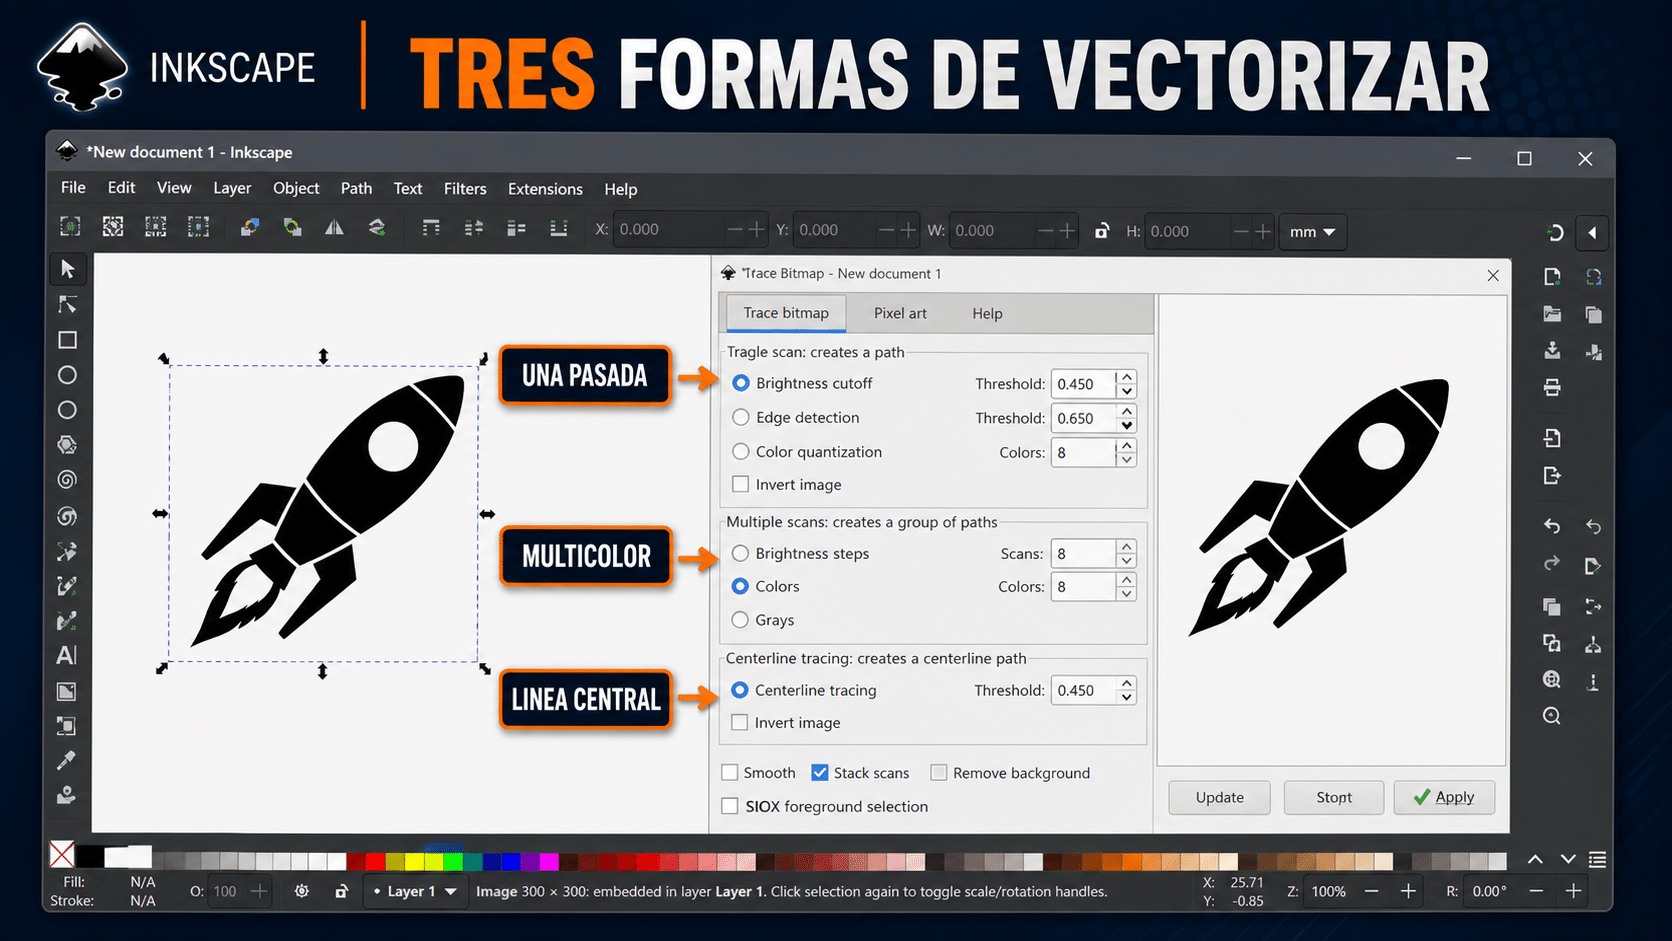Screen dimensions: 1672x941
Task: Select Centerline tracing radio option
Action: [x=740, y=690]
